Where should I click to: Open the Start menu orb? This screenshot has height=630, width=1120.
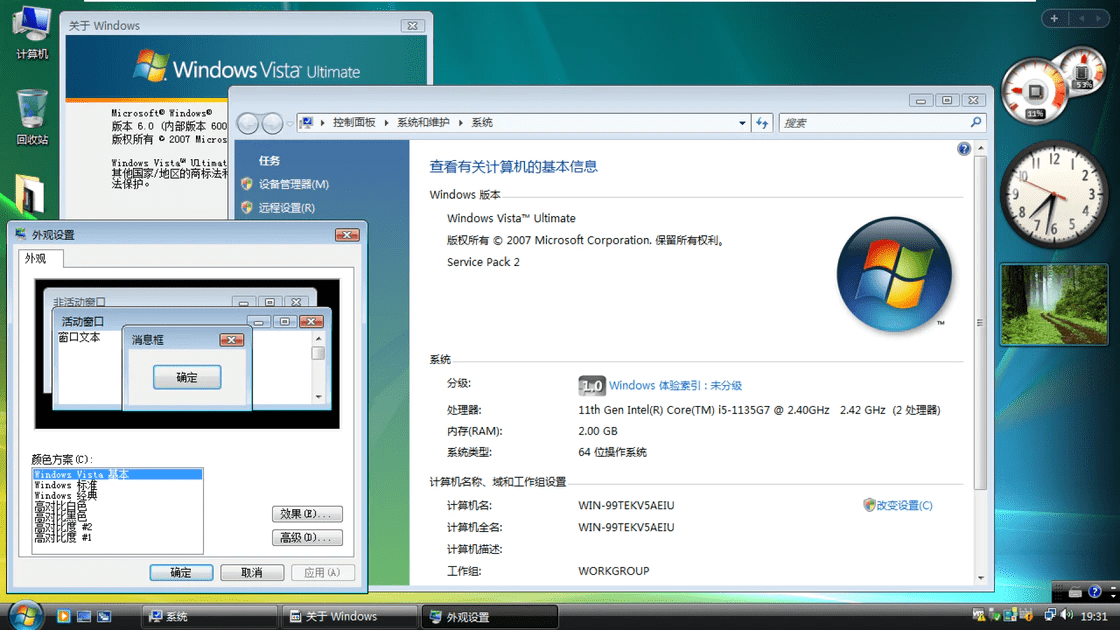point(25,614)
